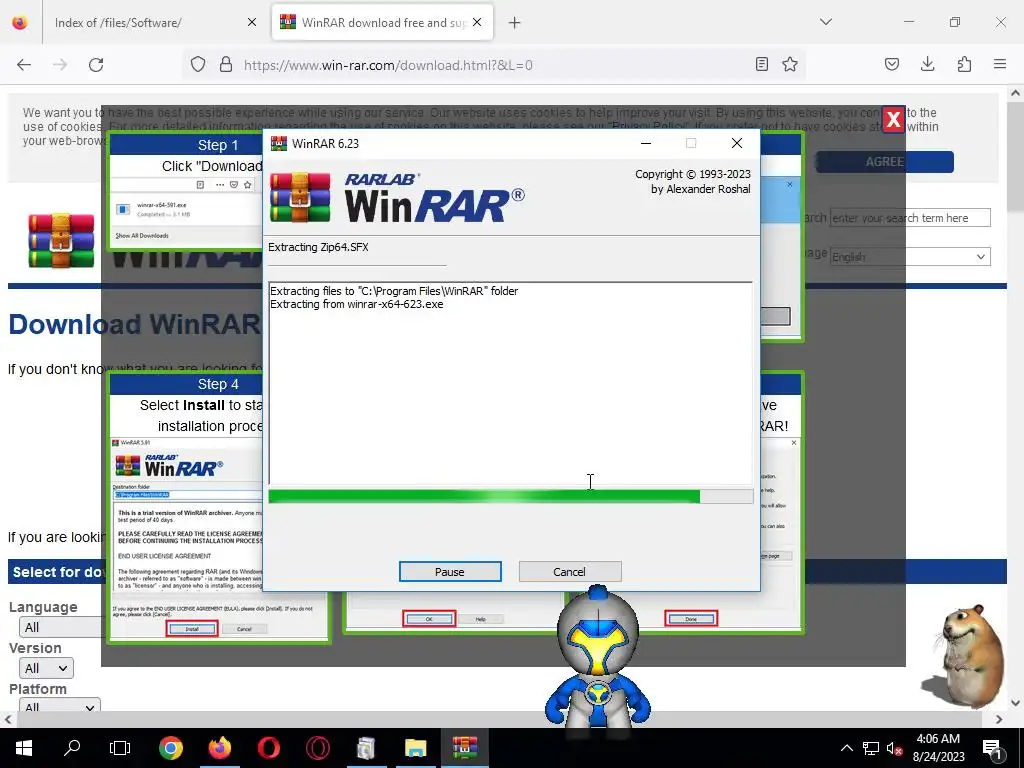Cancel the WinRAR installation
The image size is (1024, 768).
tap(569, 571)
